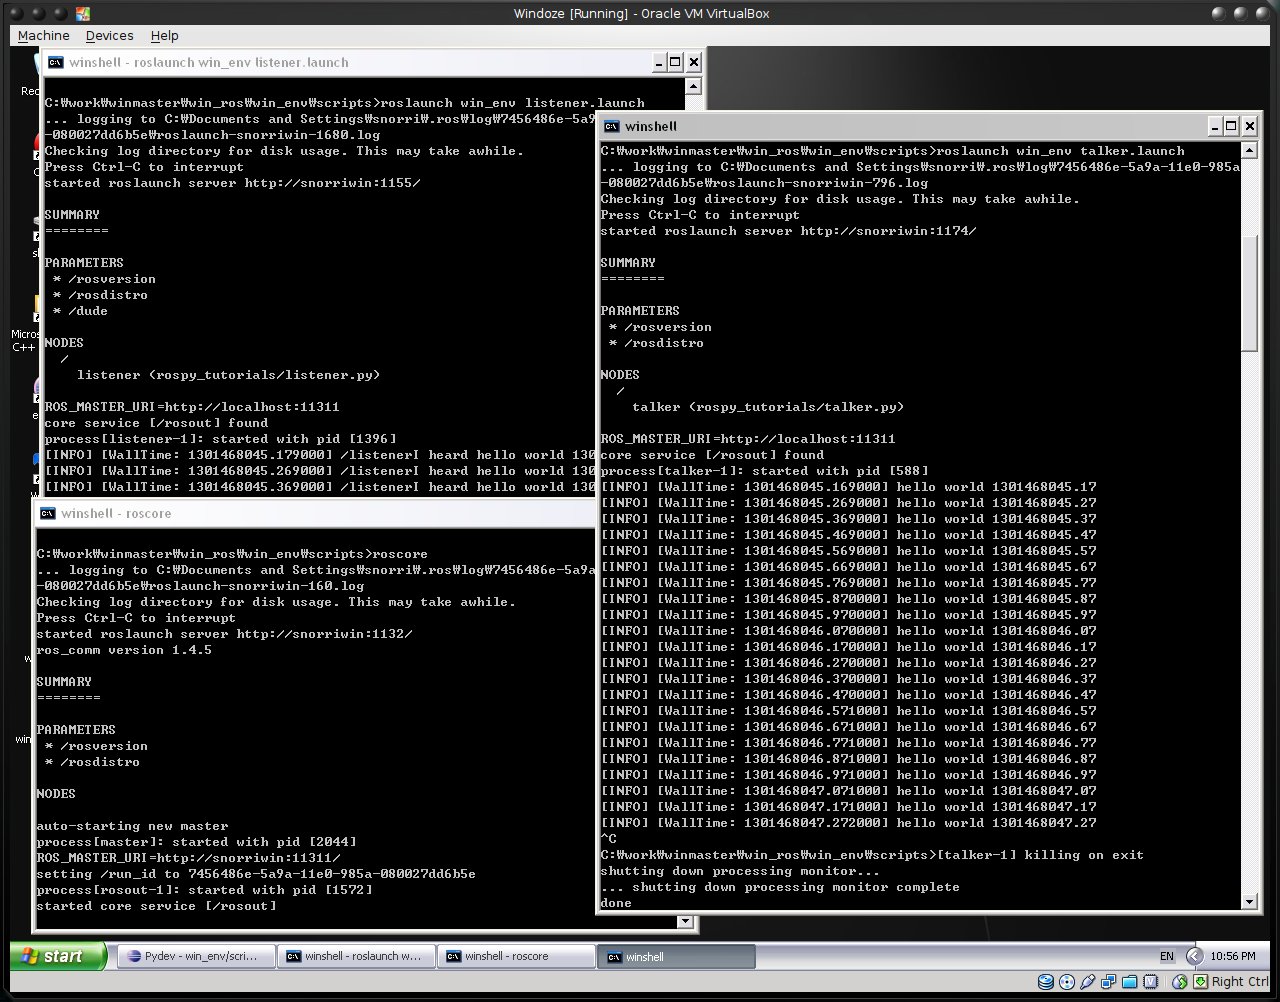Viewport: 1280px width, 1002px height.
Task: Open system menu icon of listener.launch window
Action: [56, 62]
